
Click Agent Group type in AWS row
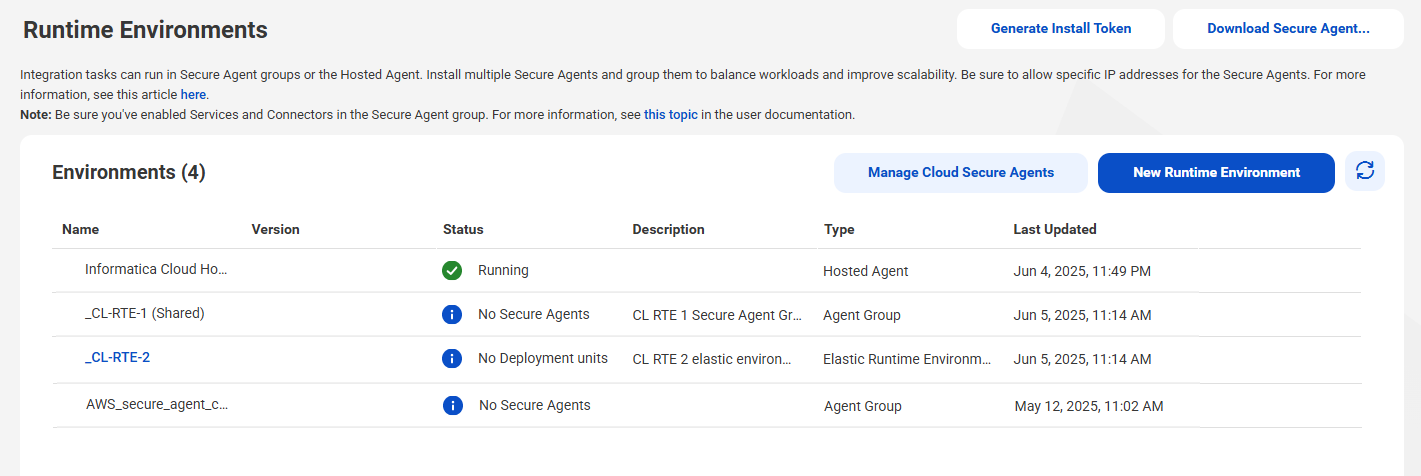863,406
